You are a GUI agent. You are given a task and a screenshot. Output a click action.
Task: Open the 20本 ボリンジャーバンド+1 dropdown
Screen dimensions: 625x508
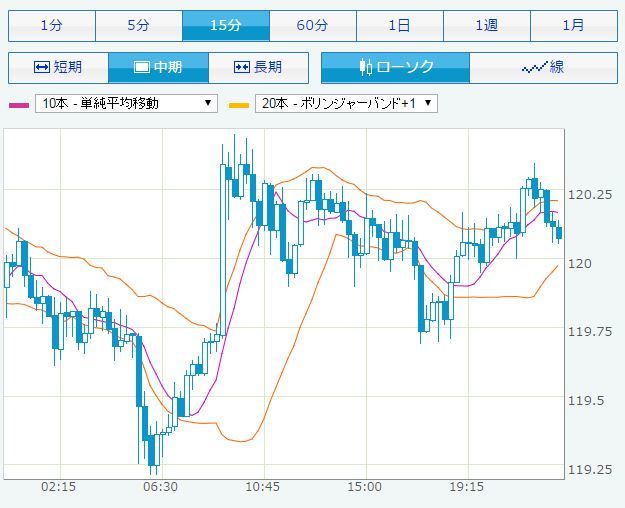coord(346,104)
